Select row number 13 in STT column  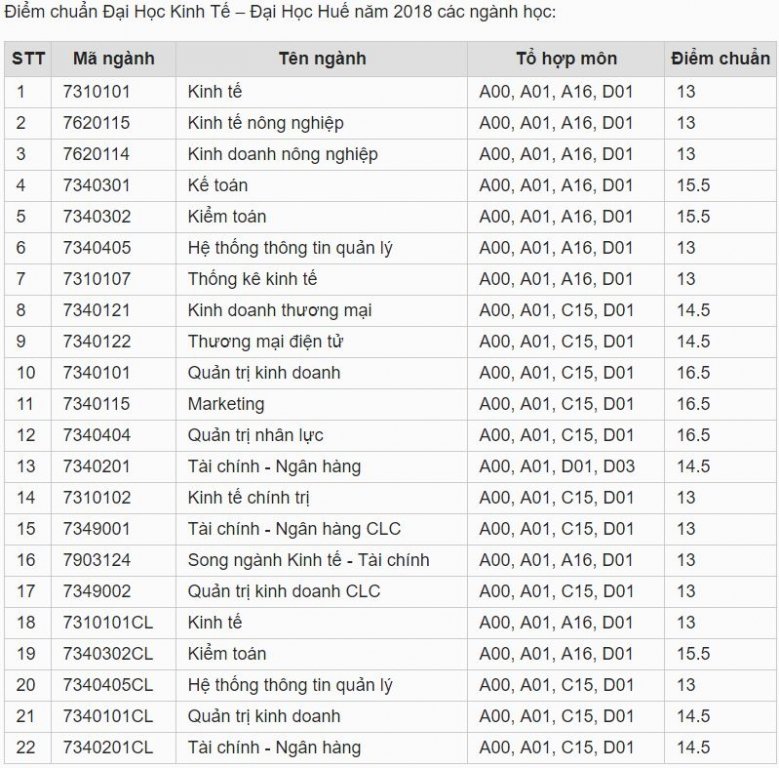(x=26, y=466)
